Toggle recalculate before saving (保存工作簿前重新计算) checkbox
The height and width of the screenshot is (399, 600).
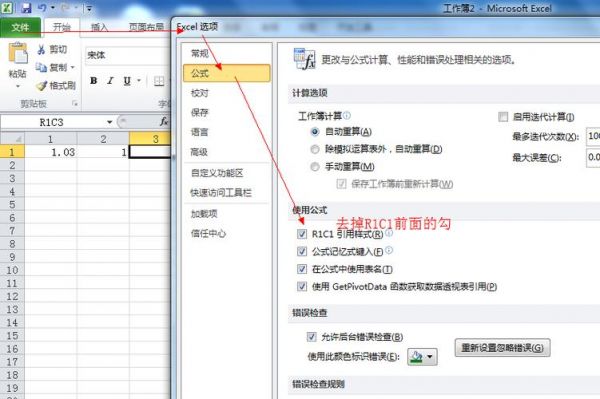point(341,184)
